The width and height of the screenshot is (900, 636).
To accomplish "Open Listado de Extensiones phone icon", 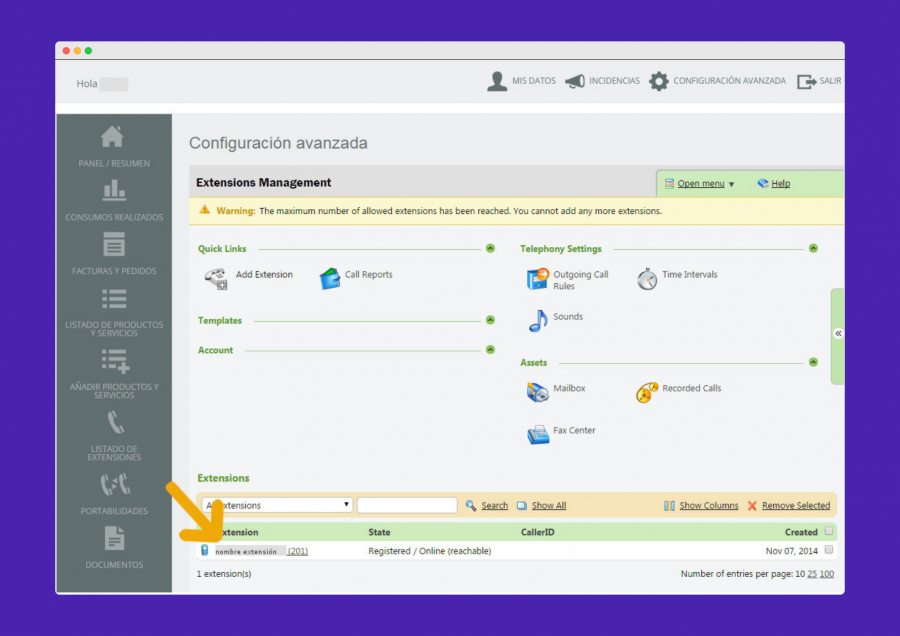I will pos(115,422).
